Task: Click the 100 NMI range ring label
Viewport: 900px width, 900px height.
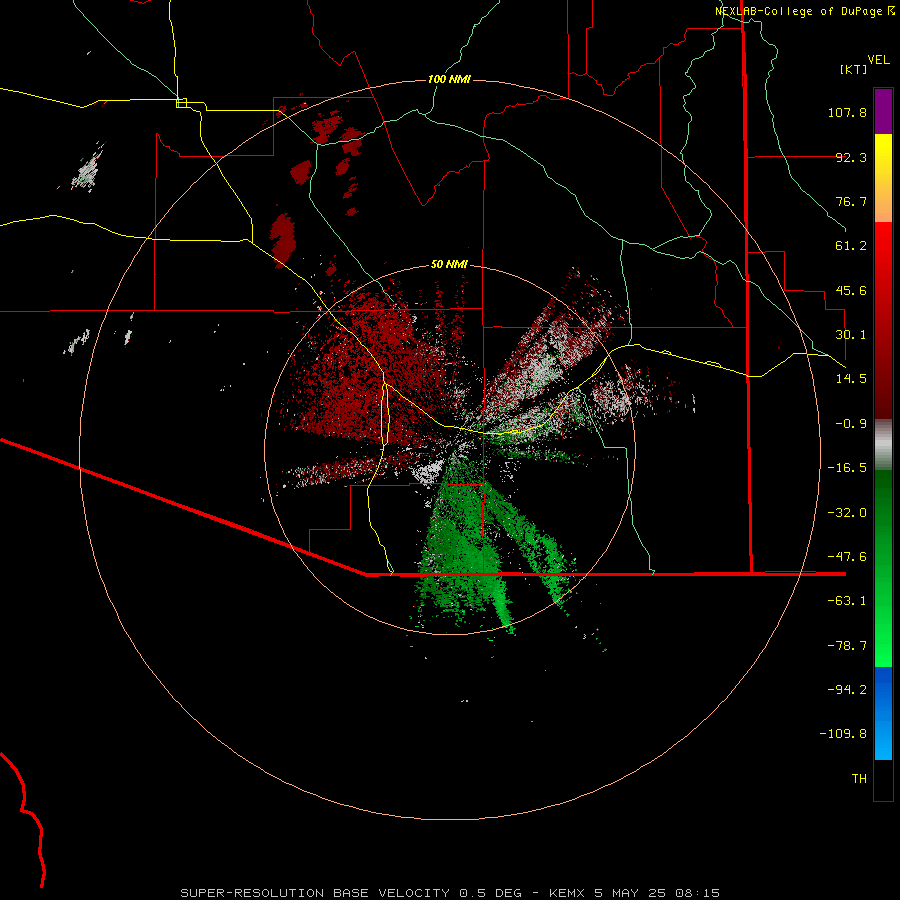Action: [449, 79]
